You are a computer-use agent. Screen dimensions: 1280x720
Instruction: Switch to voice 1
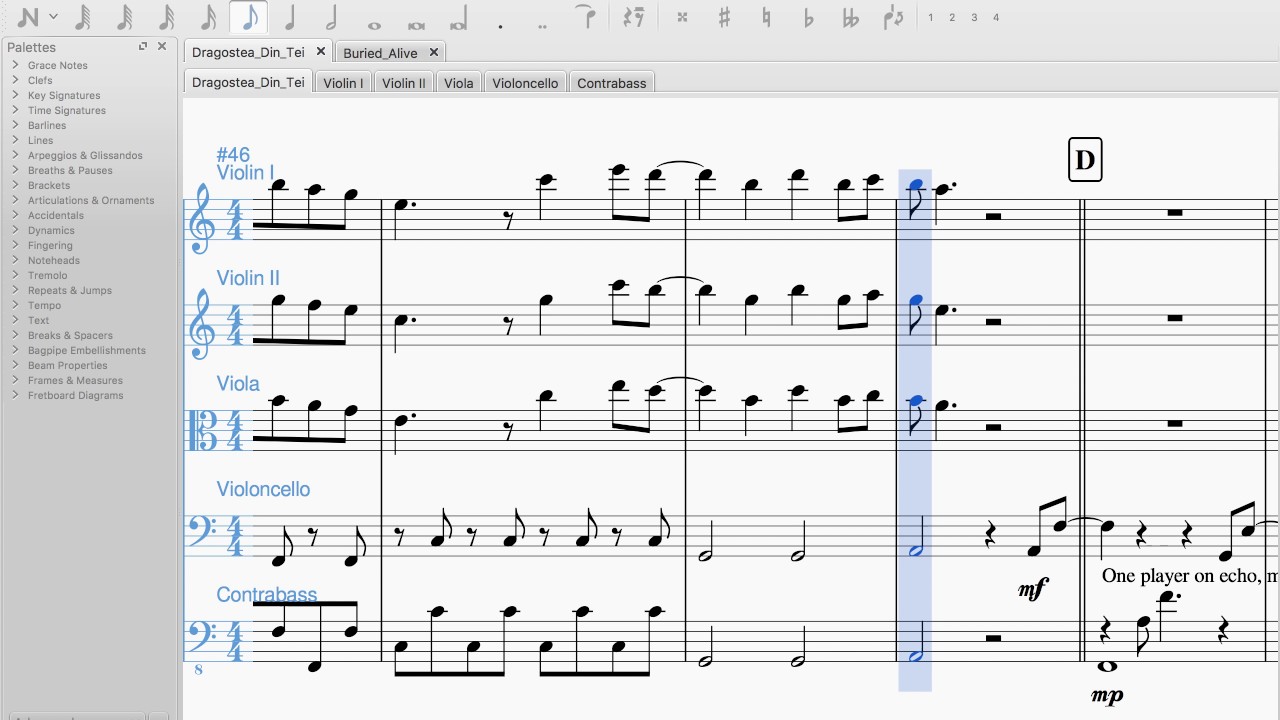(x=931, y=17)
